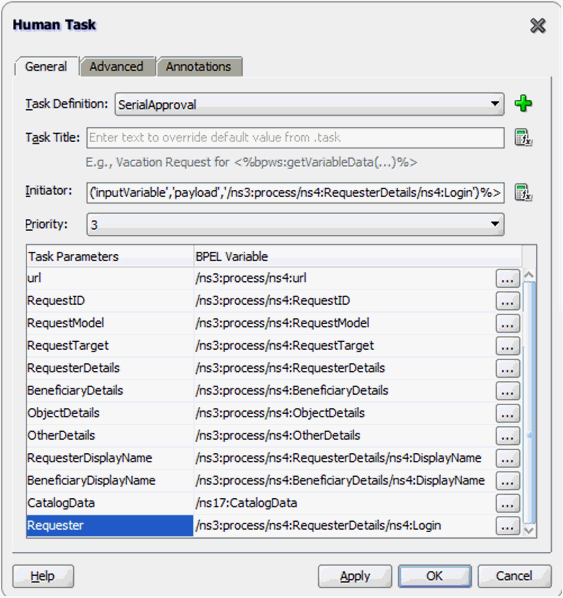Image resolution: width=563 pixels, height=598 pixels.
Task: Click the BPEL Variable column header
Action: pos(357,256)
